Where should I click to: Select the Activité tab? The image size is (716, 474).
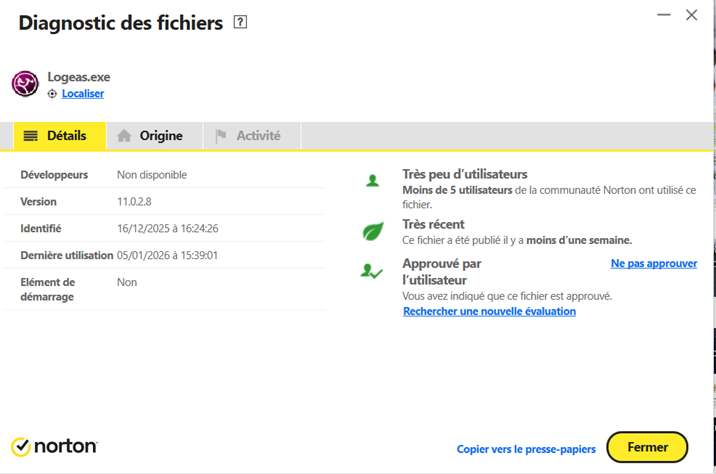250,136
